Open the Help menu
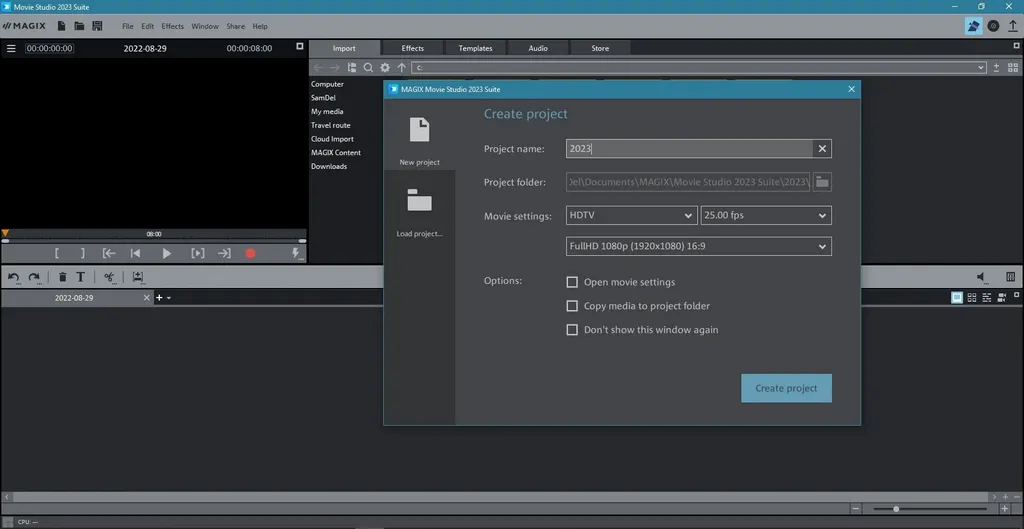The width and height of the screenshot is (1024, 529). tap(260, 27)
